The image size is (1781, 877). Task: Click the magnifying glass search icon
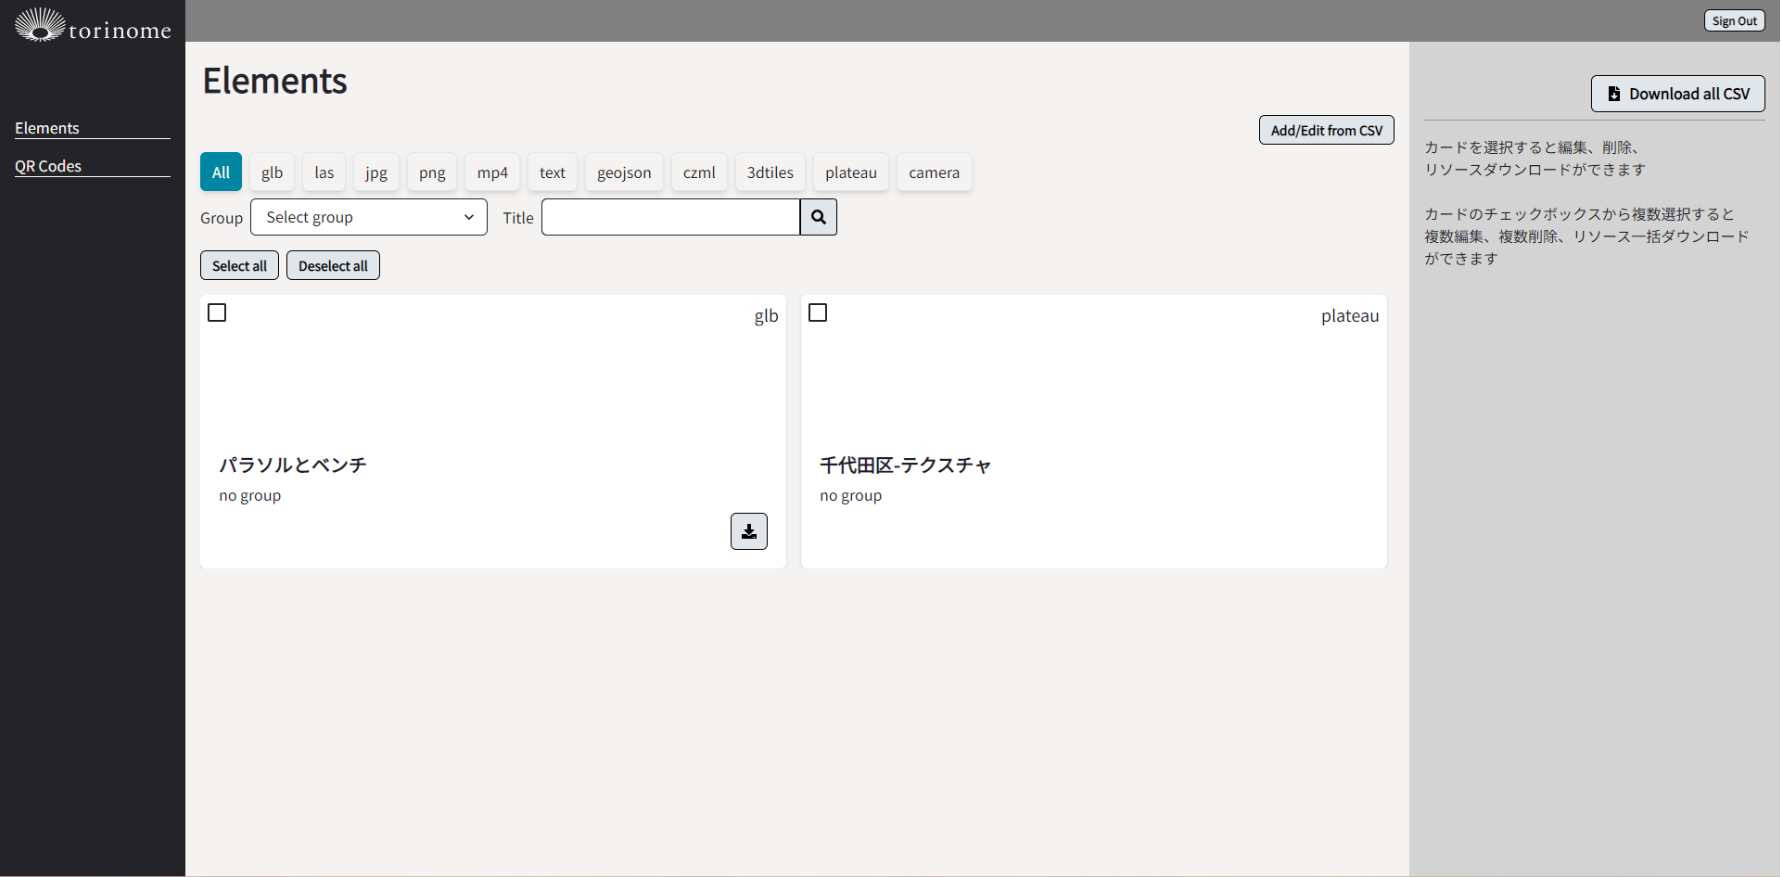coord(818,217)
